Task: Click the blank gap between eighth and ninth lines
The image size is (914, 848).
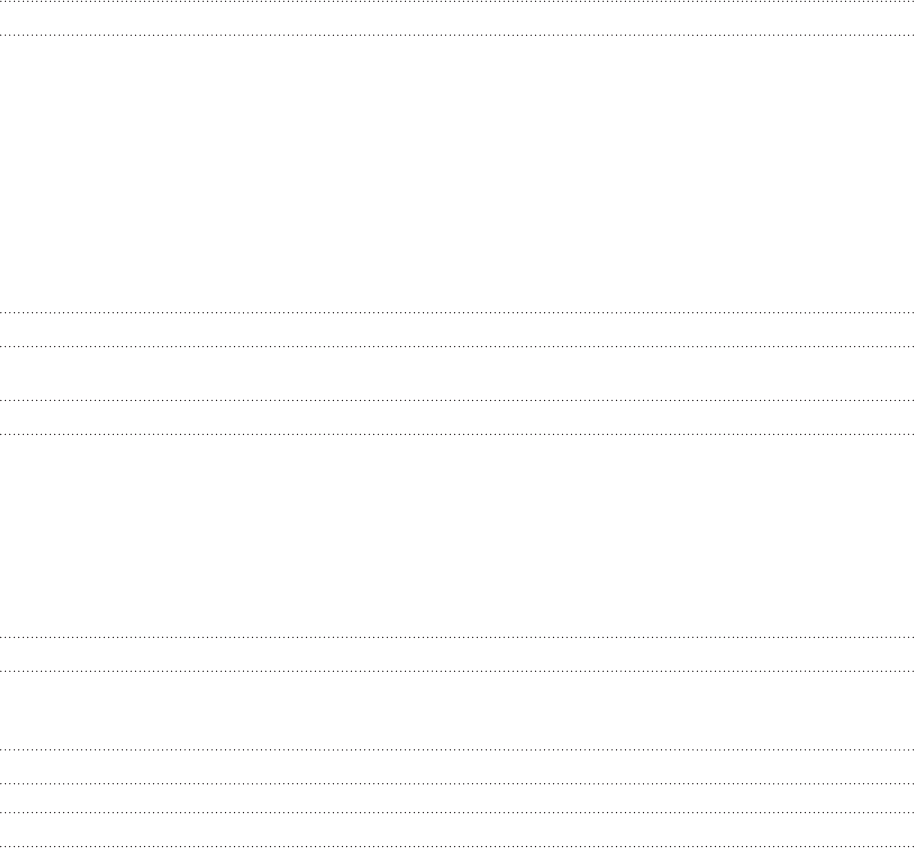Action: click(x=457, y=710)
